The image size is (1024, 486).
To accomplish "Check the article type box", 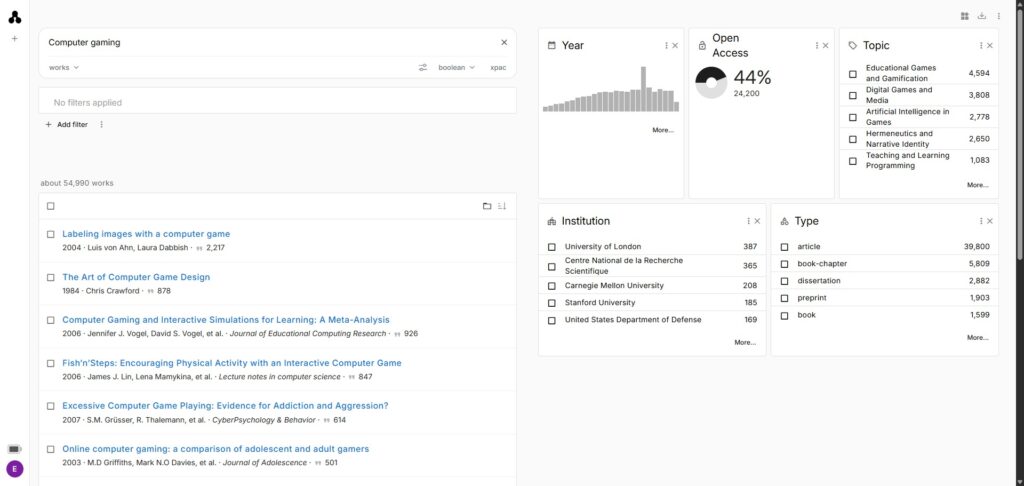I will click(x=785, y=247).
